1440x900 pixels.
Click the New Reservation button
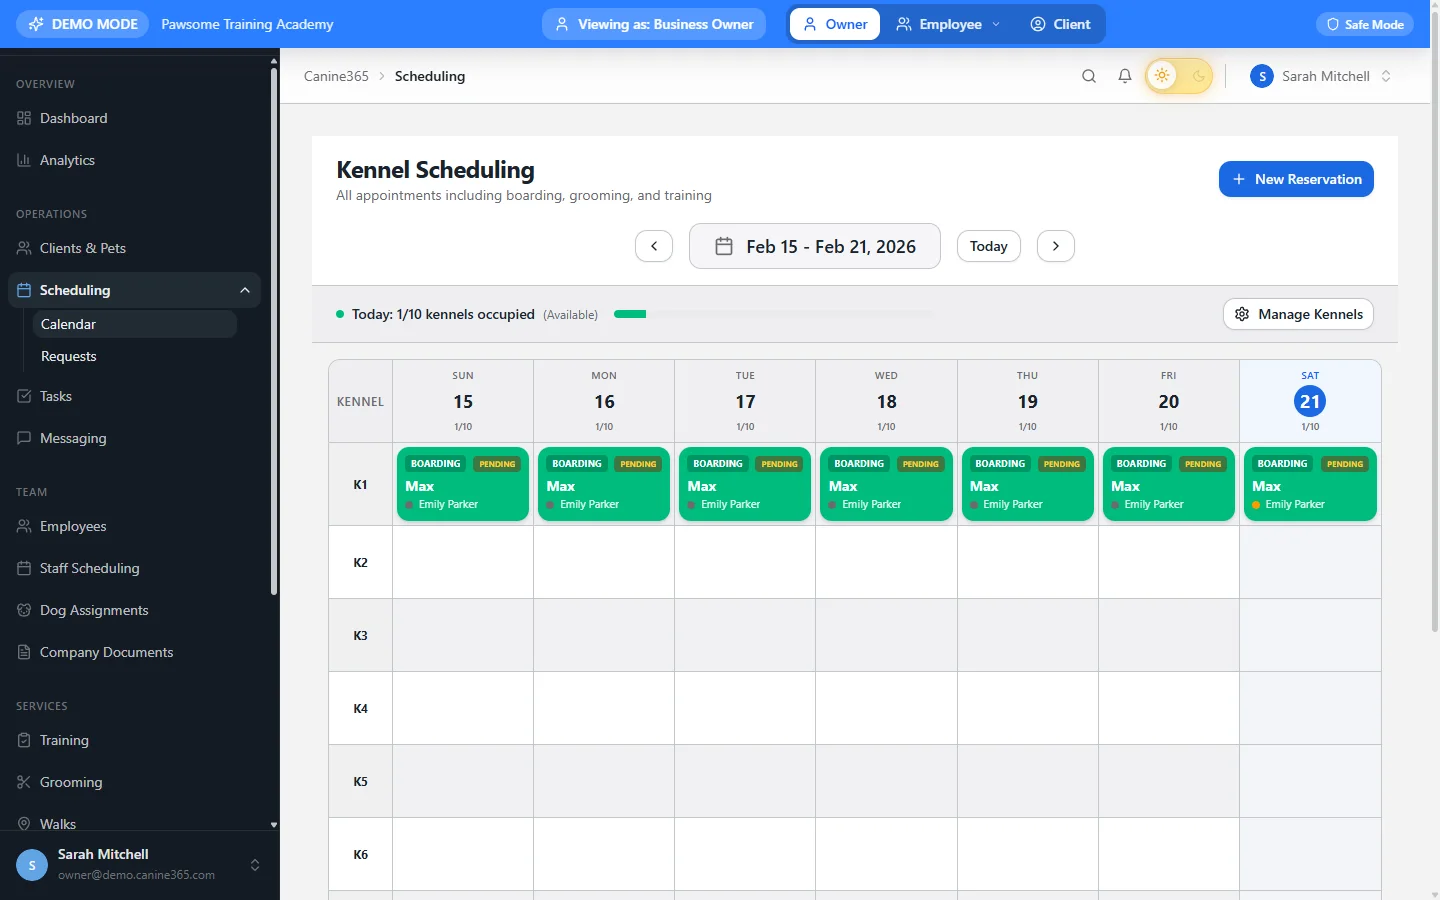pos(1296,179)
